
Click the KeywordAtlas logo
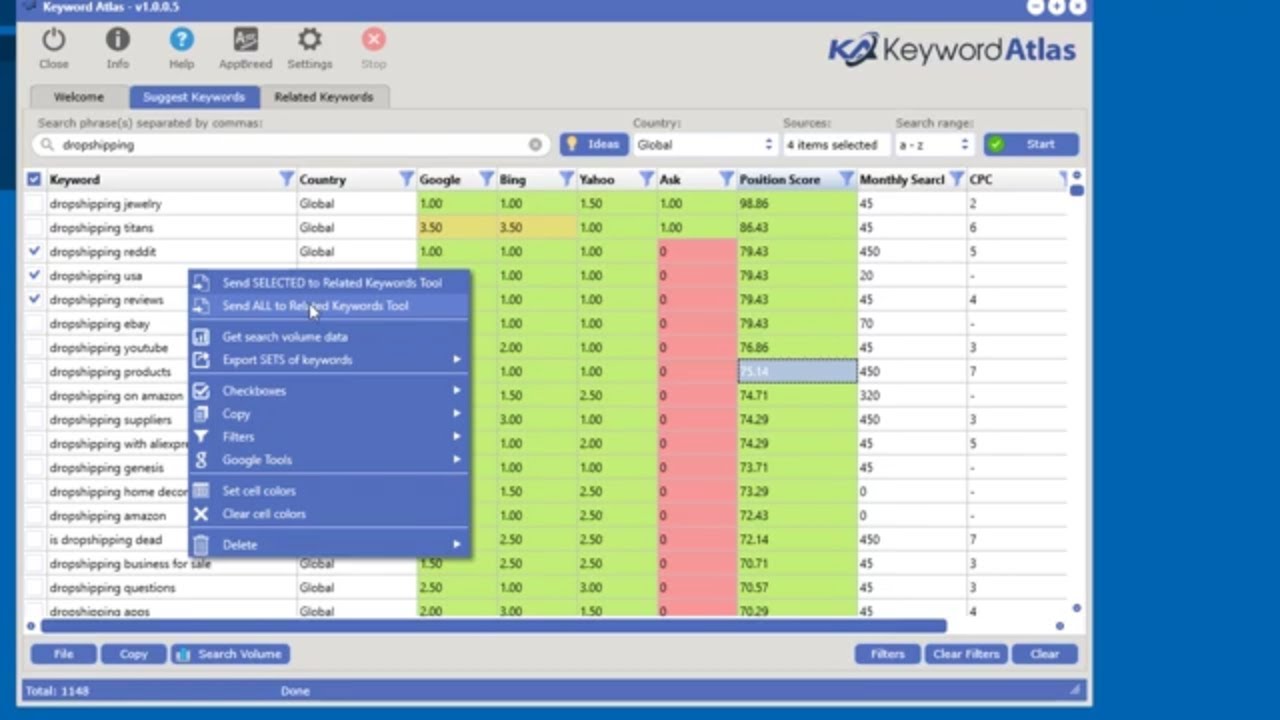952,50
